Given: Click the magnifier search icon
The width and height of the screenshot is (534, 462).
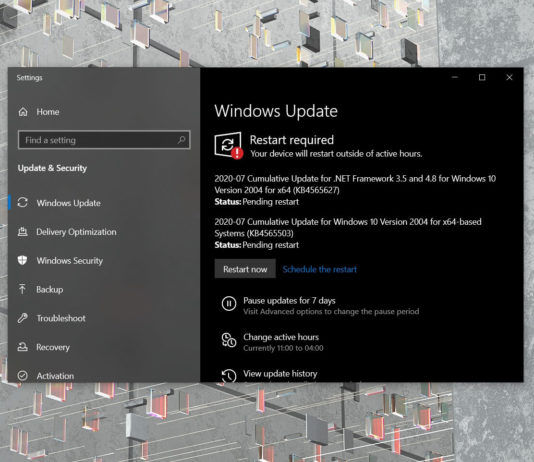Looking at the screenshot, I should click(x=182, y=140).
